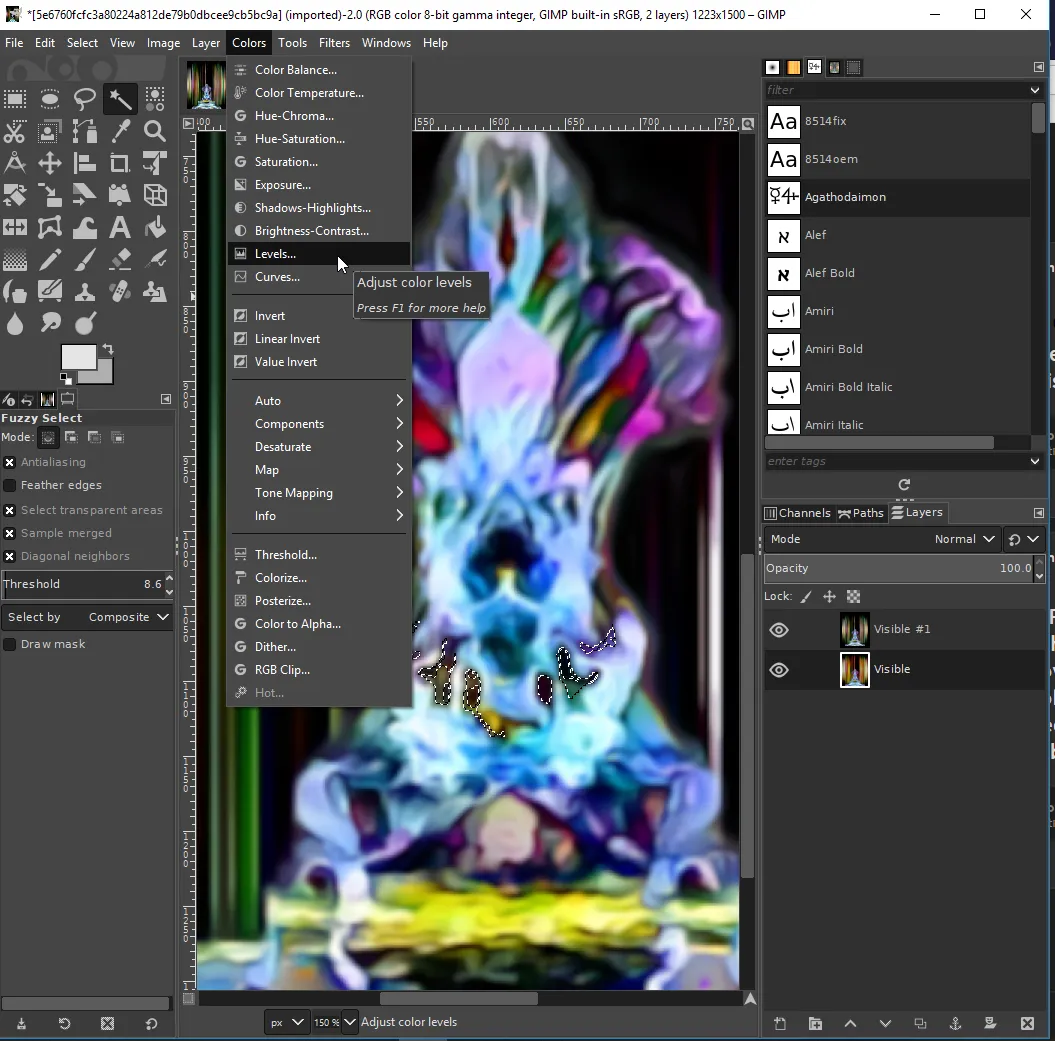Click the foreground color swatch
1055x1041 pixels.
point(77,358)
